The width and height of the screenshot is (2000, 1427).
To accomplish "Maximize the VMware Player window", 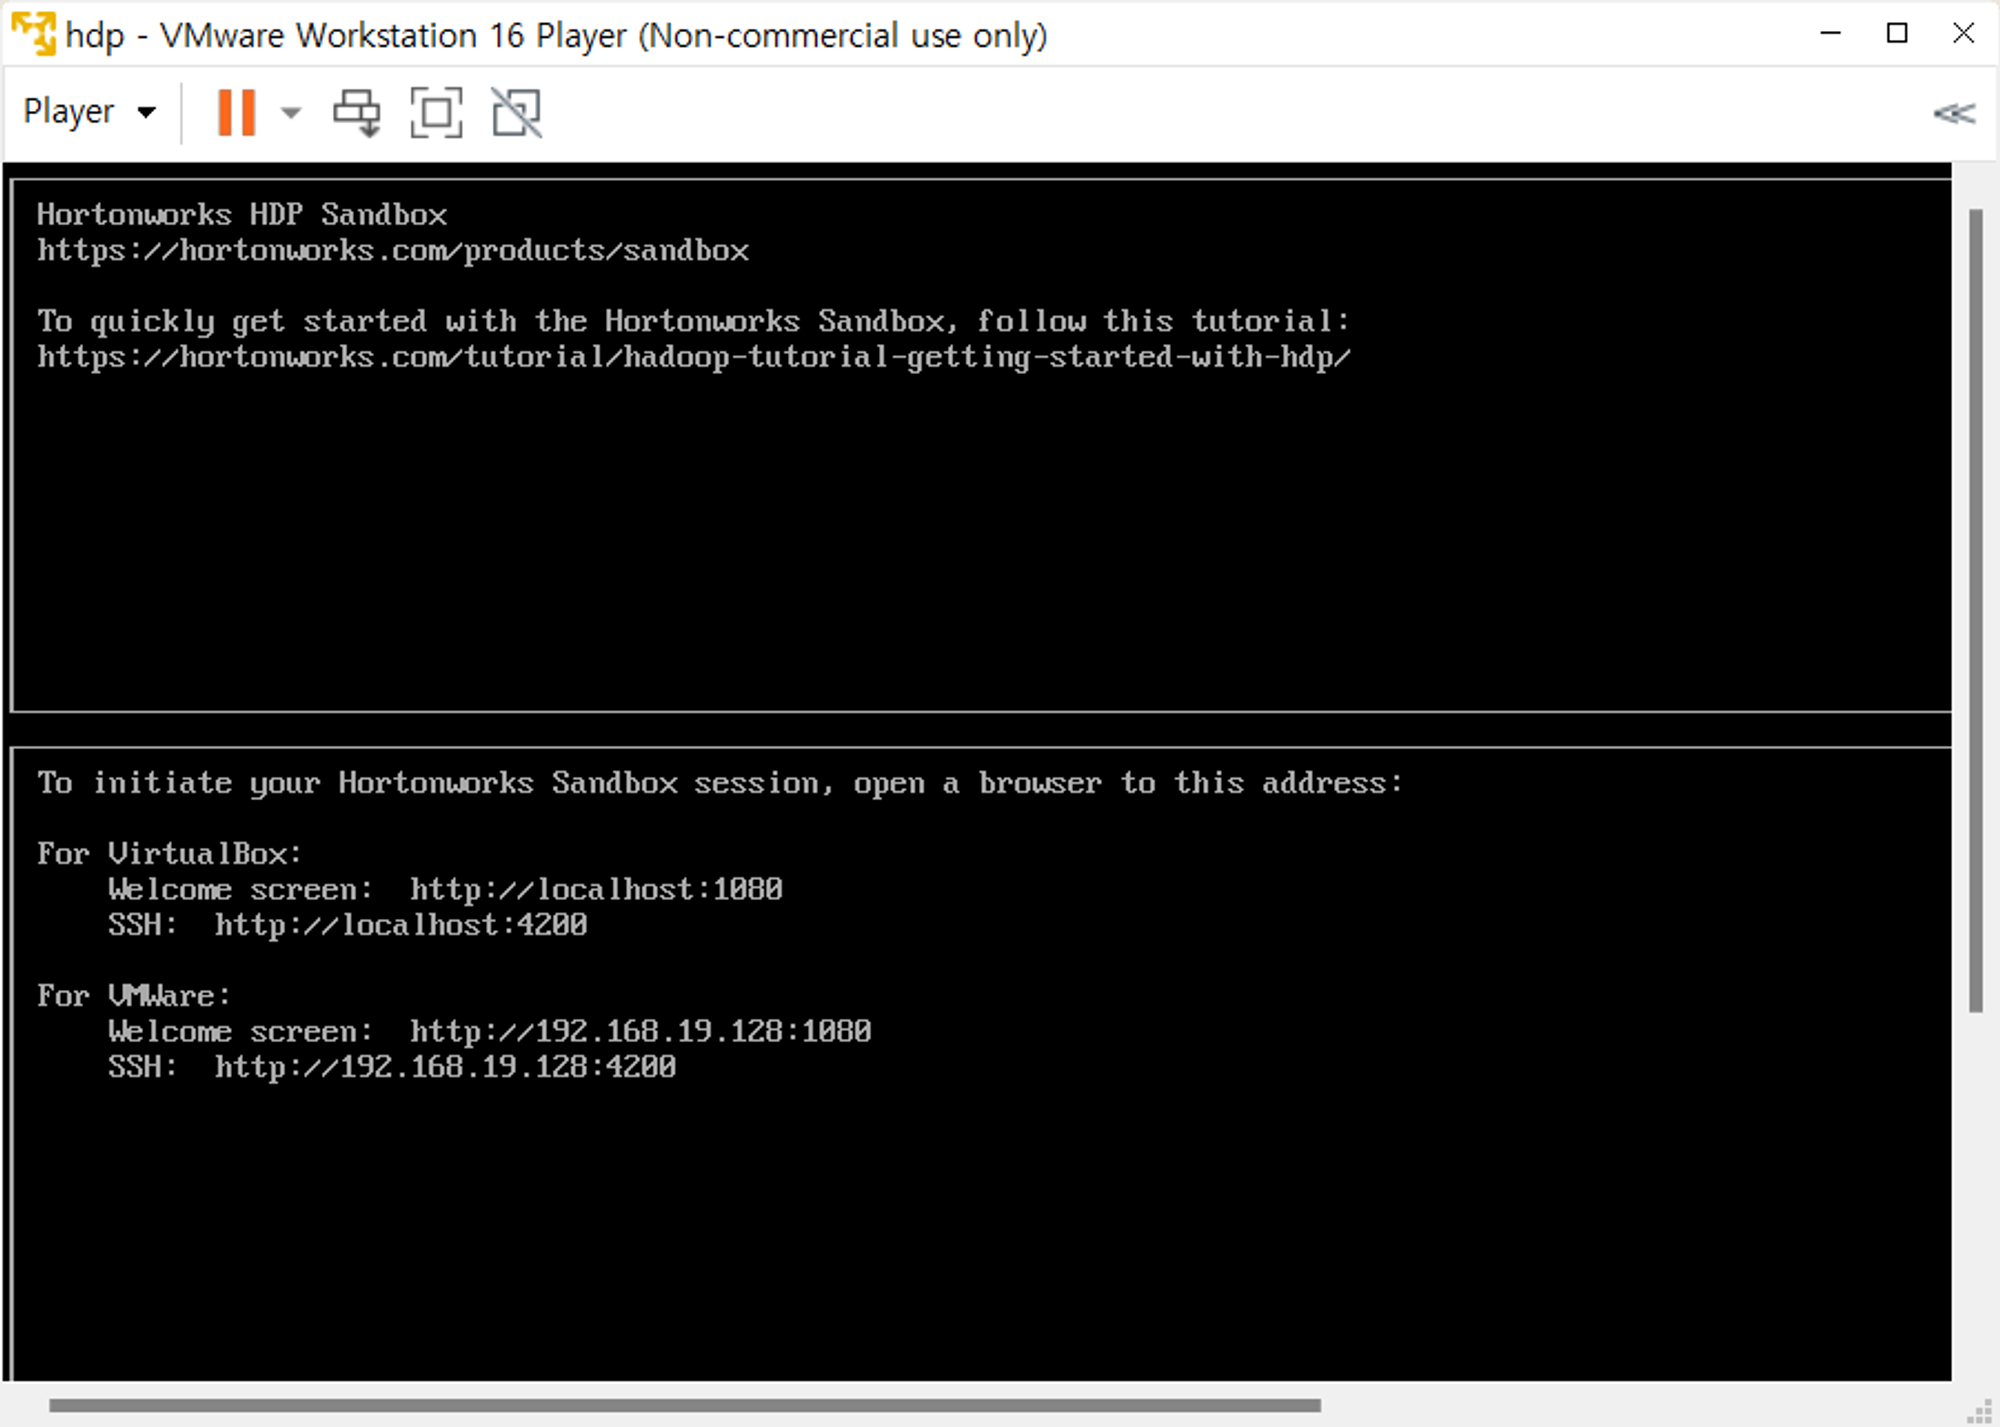I will tap(1897, 33).
